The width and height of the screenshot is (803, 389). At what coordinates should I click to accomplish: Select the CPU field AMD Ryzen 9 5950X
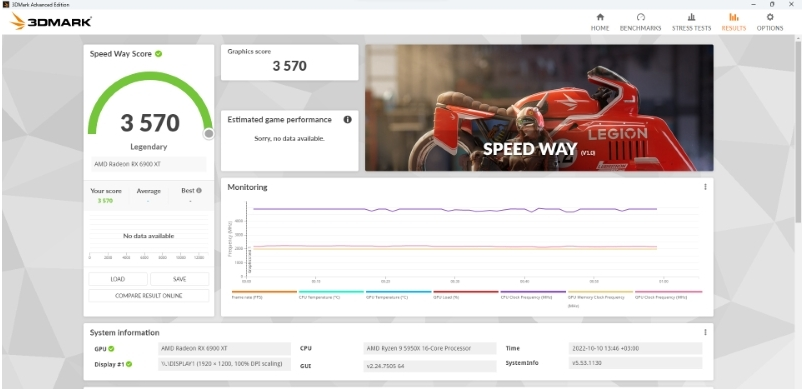(x=430, y=349)
